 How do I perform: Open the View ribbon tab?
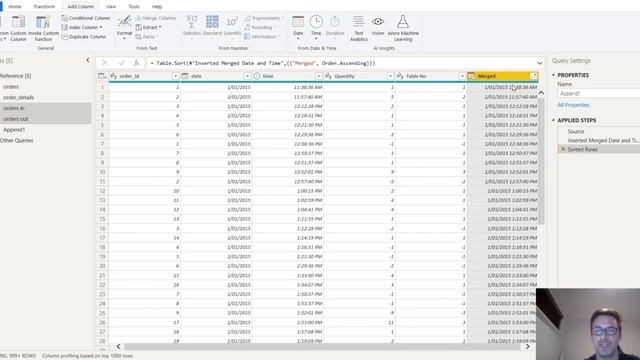click(111, 7)
